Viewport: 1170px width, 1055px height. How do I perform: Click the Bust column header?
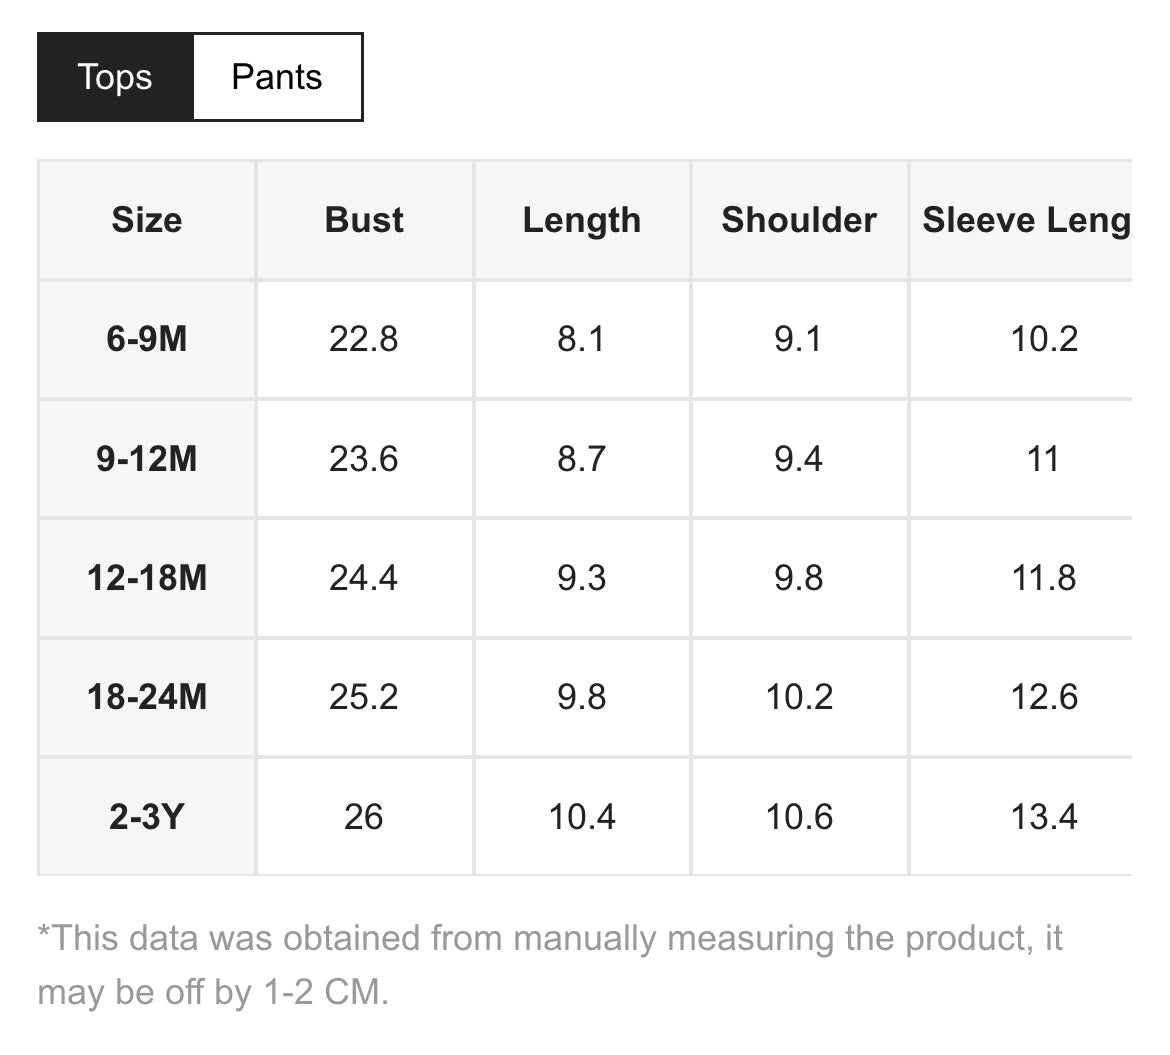(364, 220)
